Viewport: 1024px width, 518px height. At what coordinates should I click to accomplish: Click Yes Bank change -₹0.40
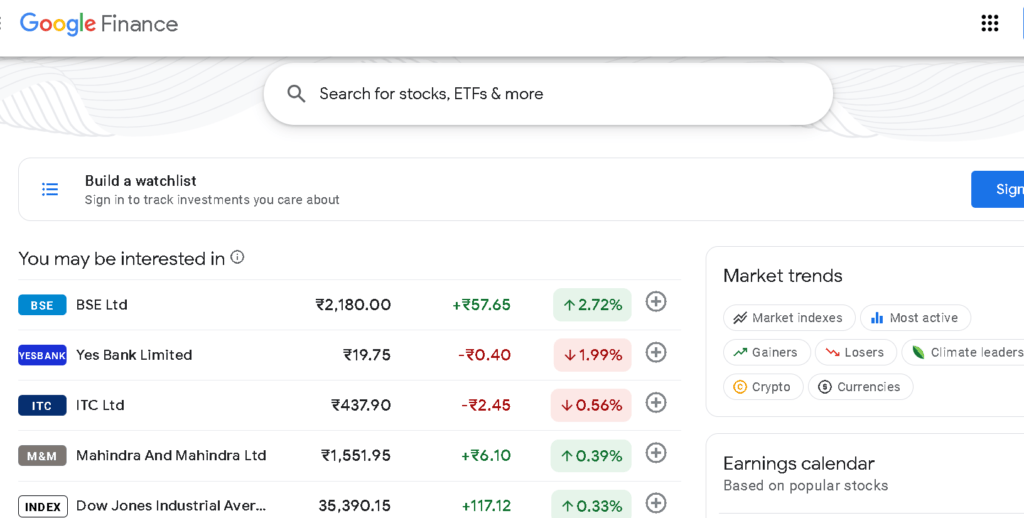(x=484, y=355)
